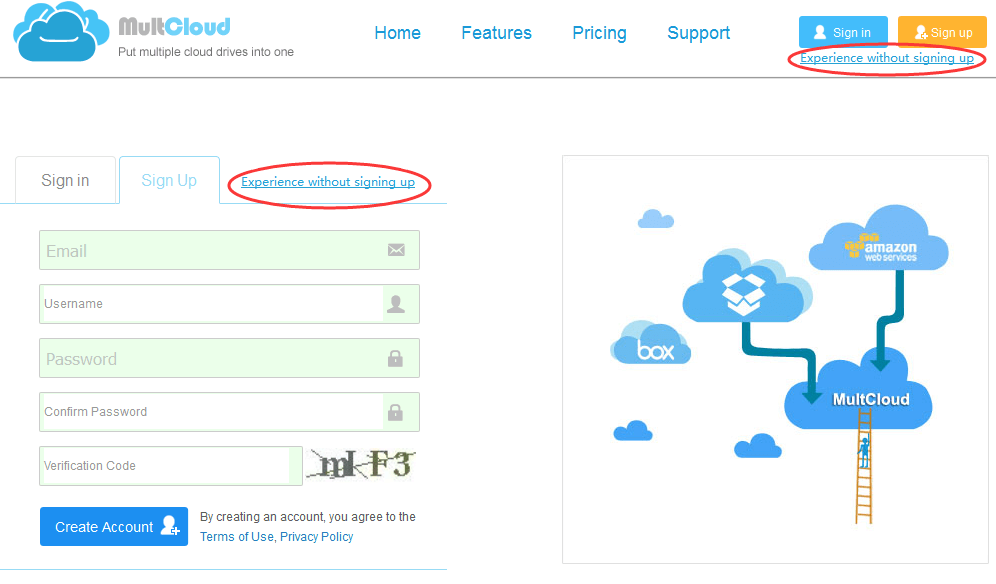Image resolution: width=996 pixels, height=584 pixels.
Task: Focus the Confirm Password input field
Action: [229, 412]
